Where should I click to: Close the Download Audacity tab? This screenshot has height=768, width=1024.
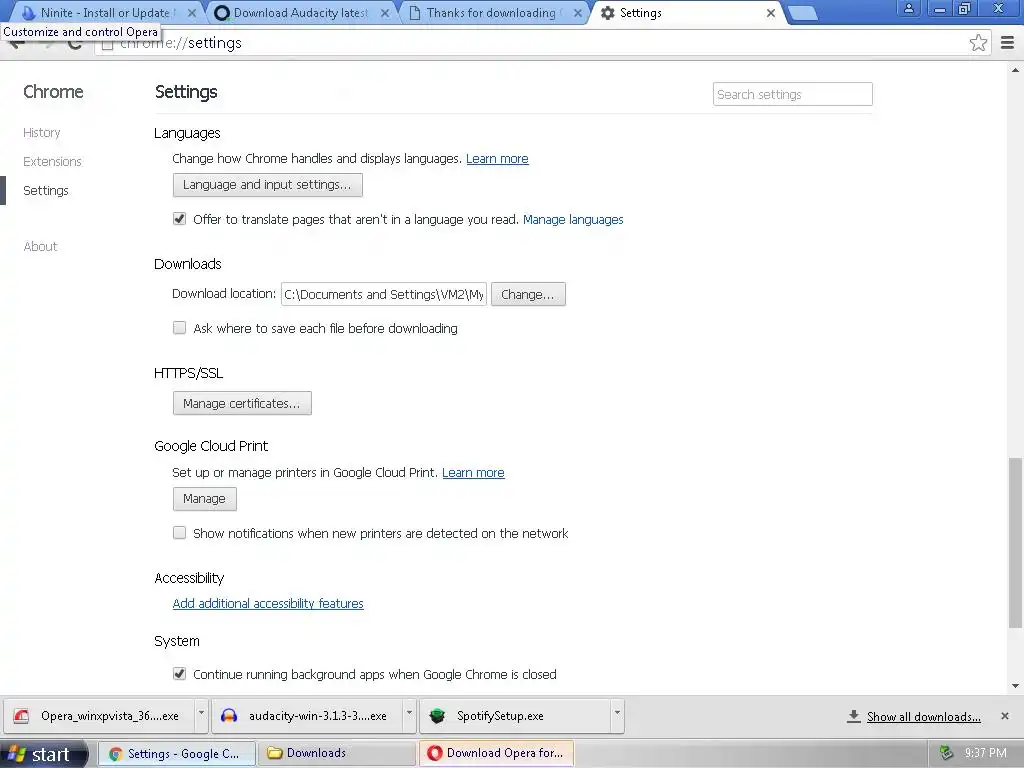point(385,13)
